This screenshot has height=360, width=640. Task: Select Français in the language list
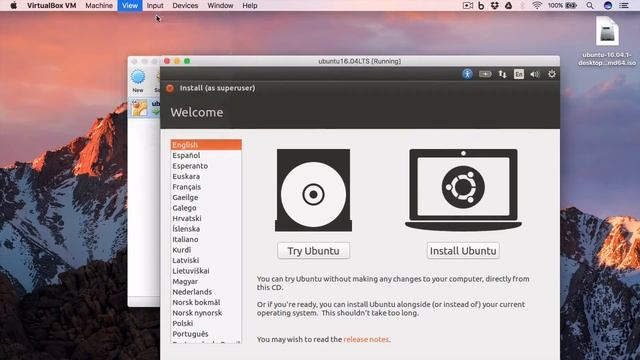(x=206, y=187)
